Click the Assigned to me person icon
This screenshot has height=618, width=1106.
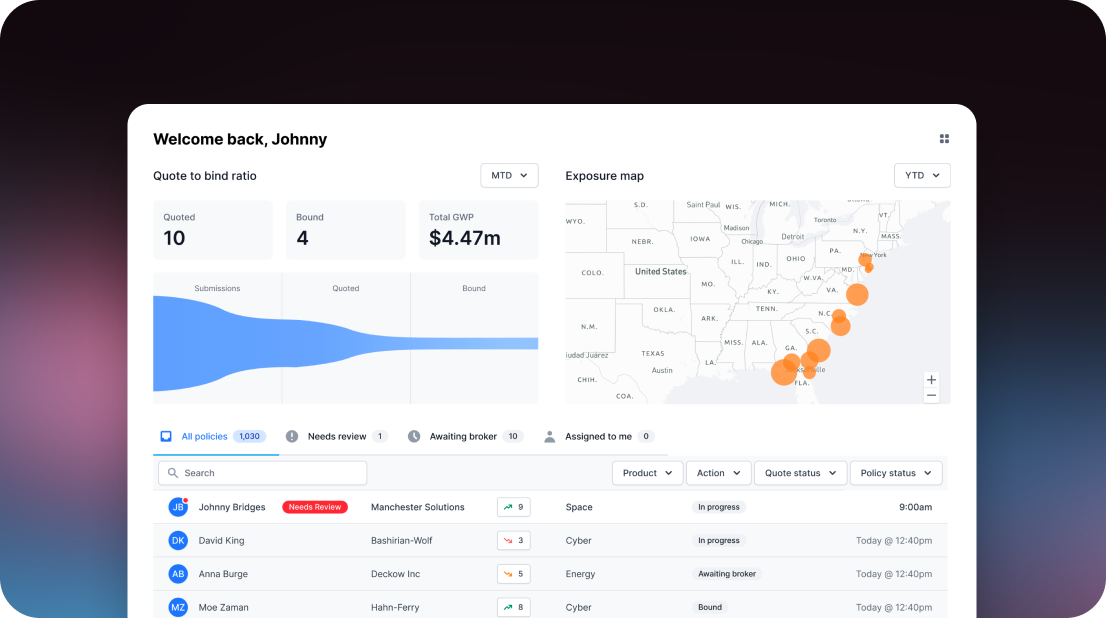coord(549,436)
